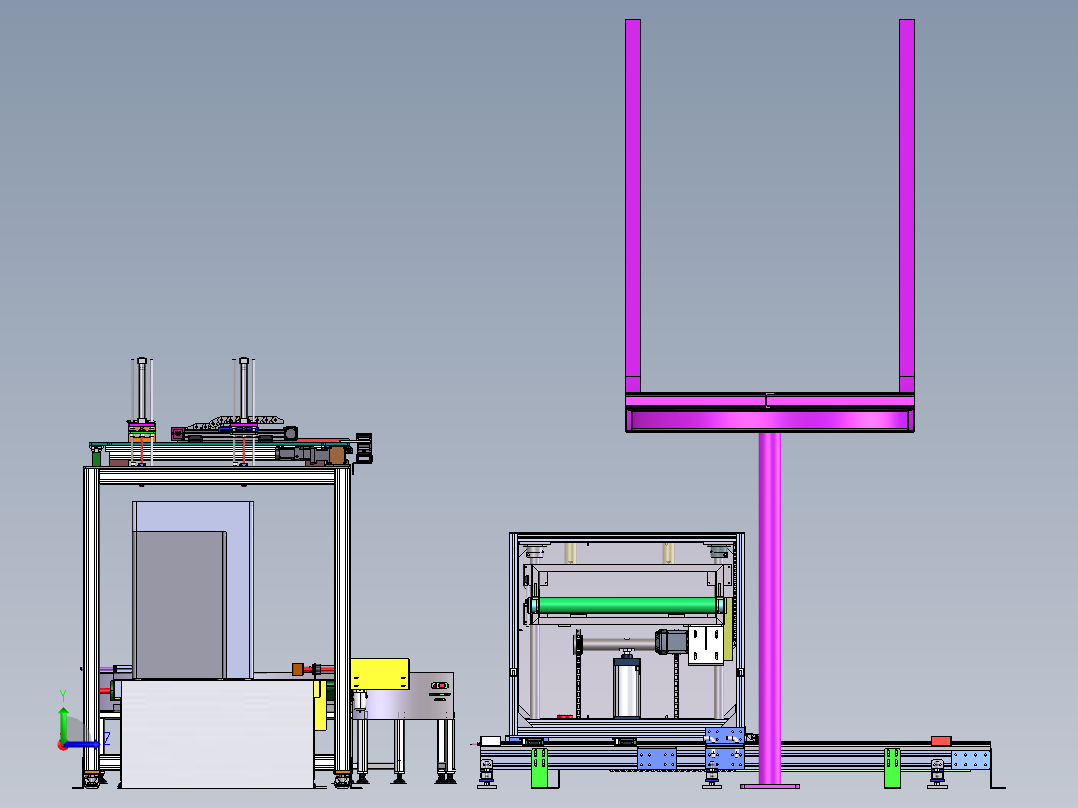Select the green horizontal roller in the machine

point(626,606)
